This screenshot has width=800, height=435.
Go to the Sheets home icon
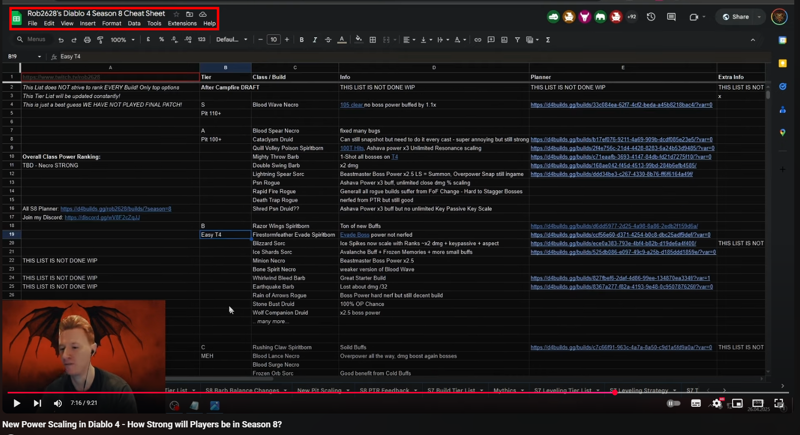[x=17, y=19]
